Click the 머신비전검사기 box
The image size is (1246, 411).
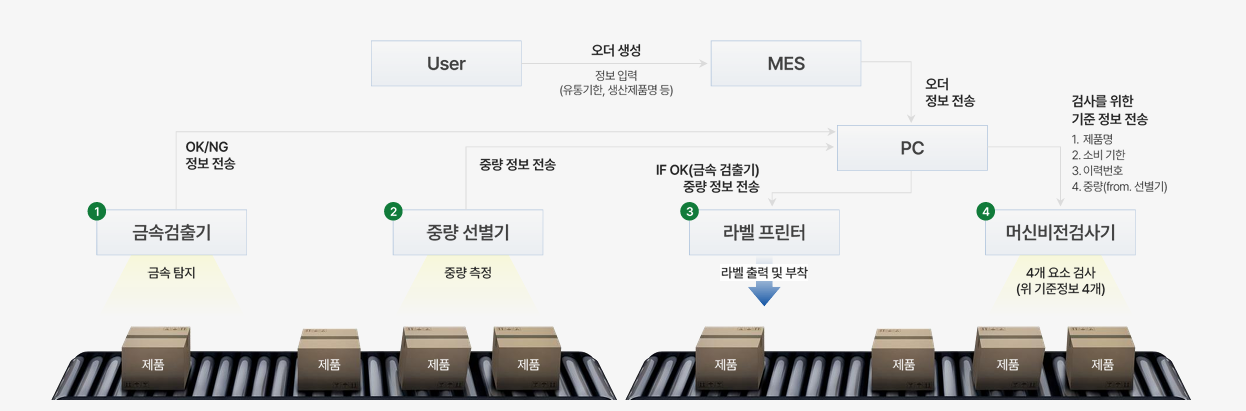(x=1061, y=233)
